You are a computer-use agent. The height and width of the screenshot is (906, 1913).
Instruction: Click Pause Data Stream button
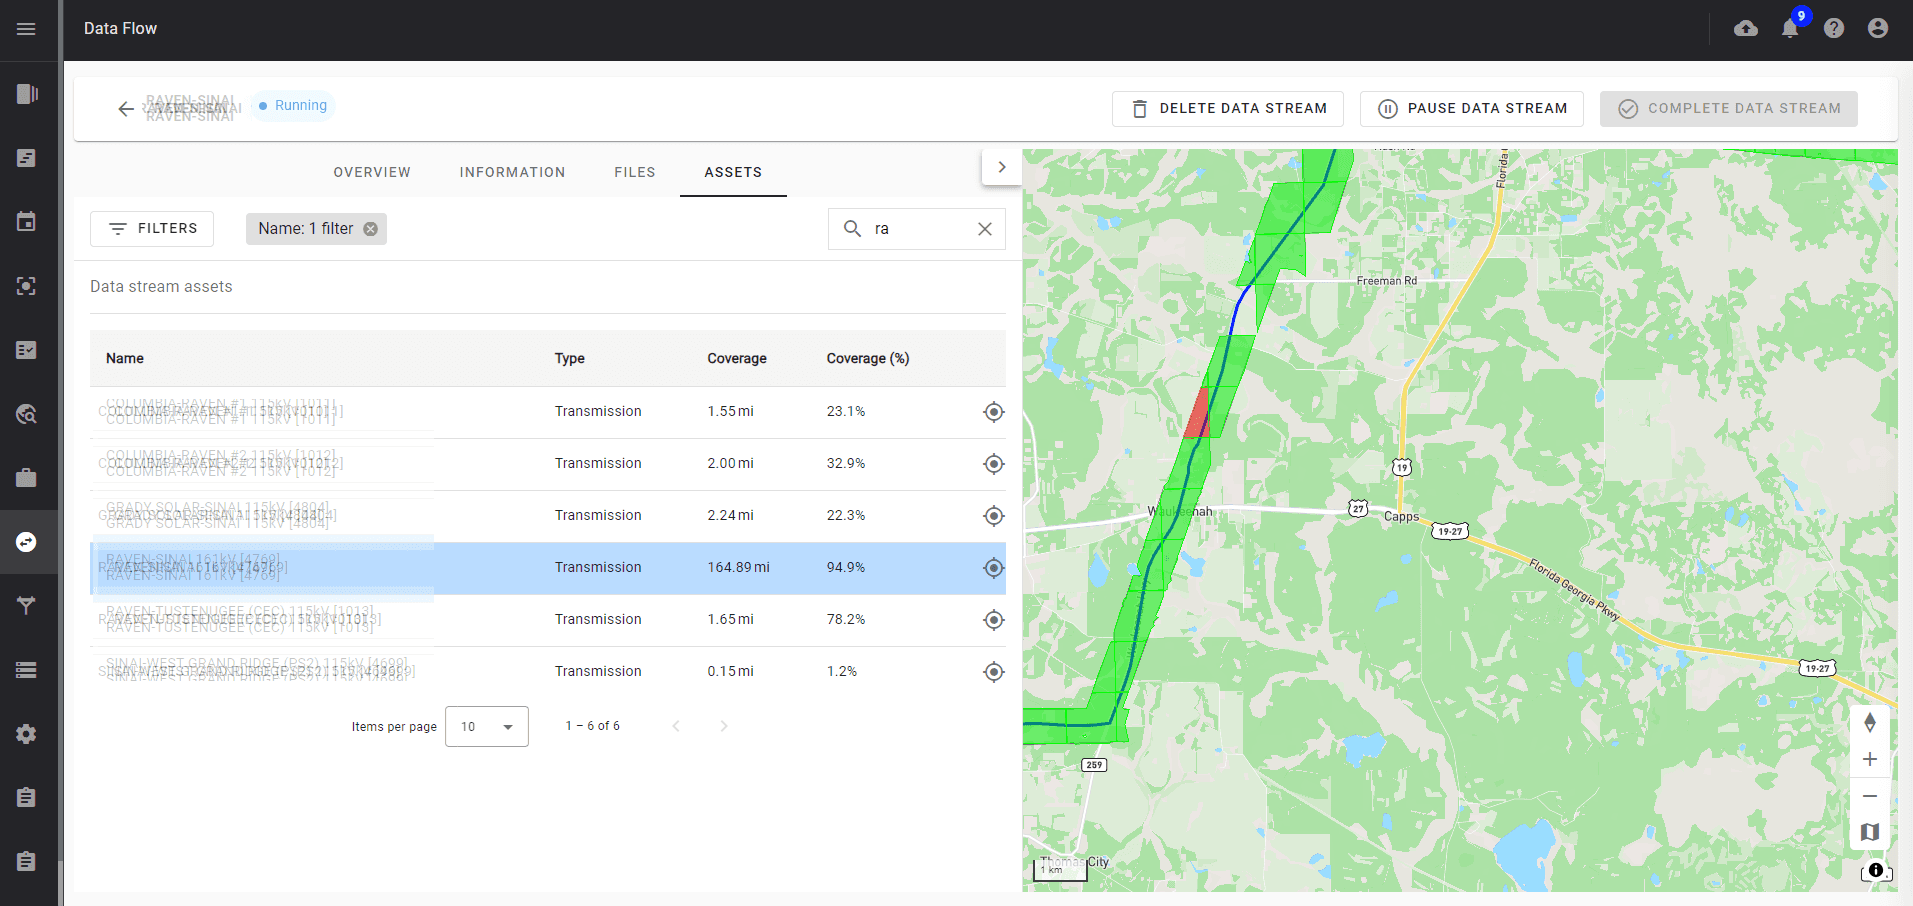[1472, 109]
